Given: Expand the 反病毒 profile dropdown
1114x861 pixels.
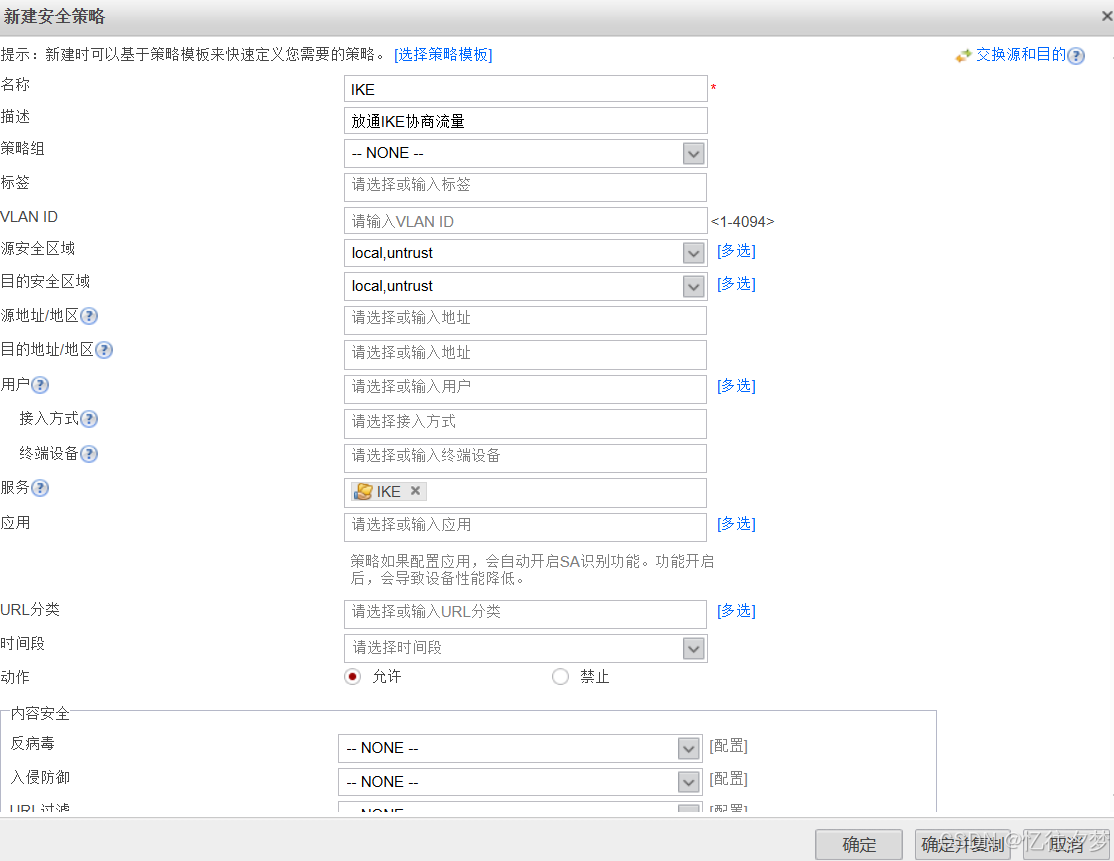Looking at the screenshot, I should point(688,748).
